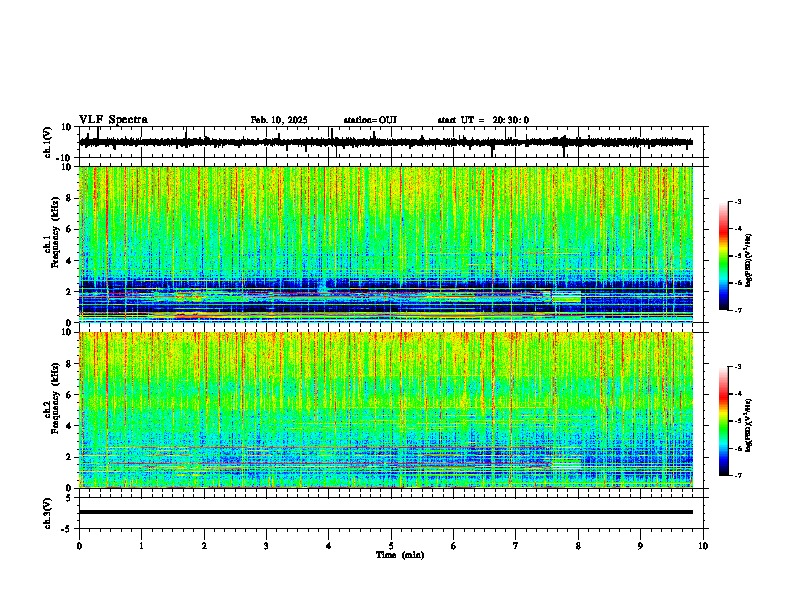Click the "-7" label on ch.2 color bar
Viewport: 792px width, 612px height.
point(738,476)
